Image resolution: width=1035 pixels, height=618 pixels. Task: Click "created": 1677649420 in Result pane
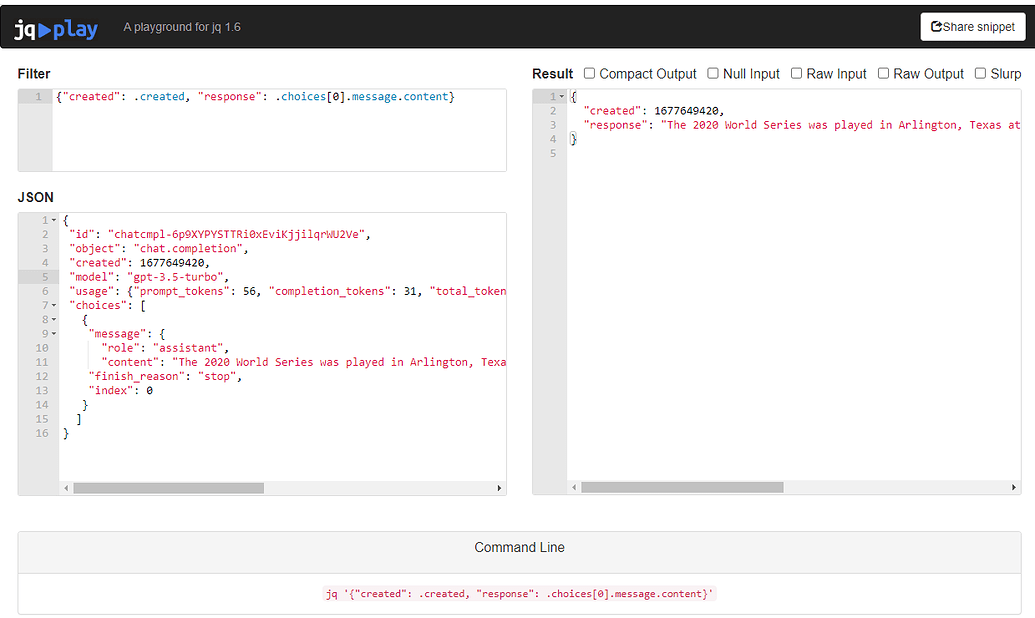click(653, 111)
